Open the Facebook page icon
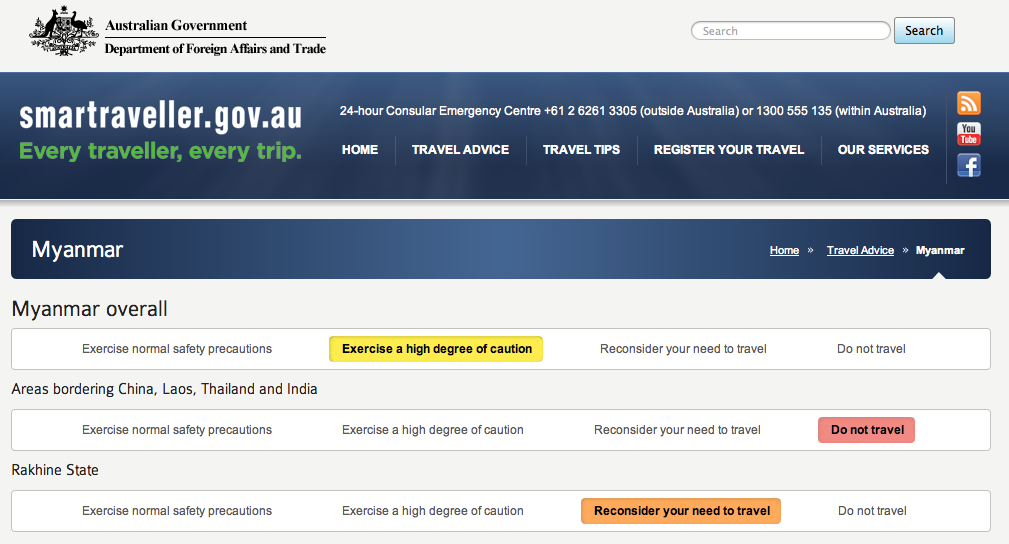This screenshot has width=1009, height=544. [x=968, y=165]
